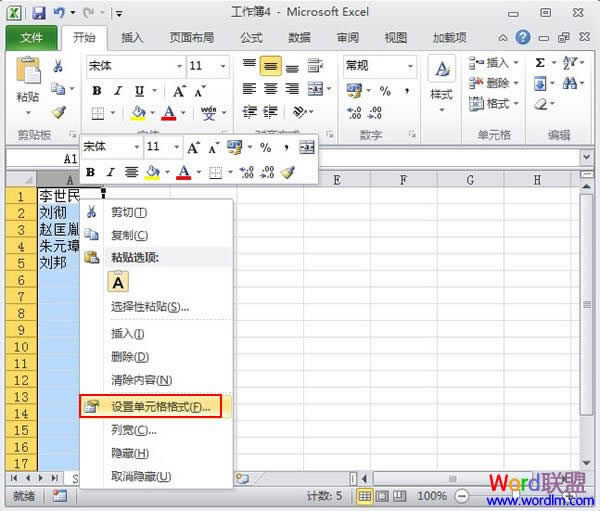600x511 pixels.
Task: Click the Fill down arrow icon in editing group
Action: 540,83
